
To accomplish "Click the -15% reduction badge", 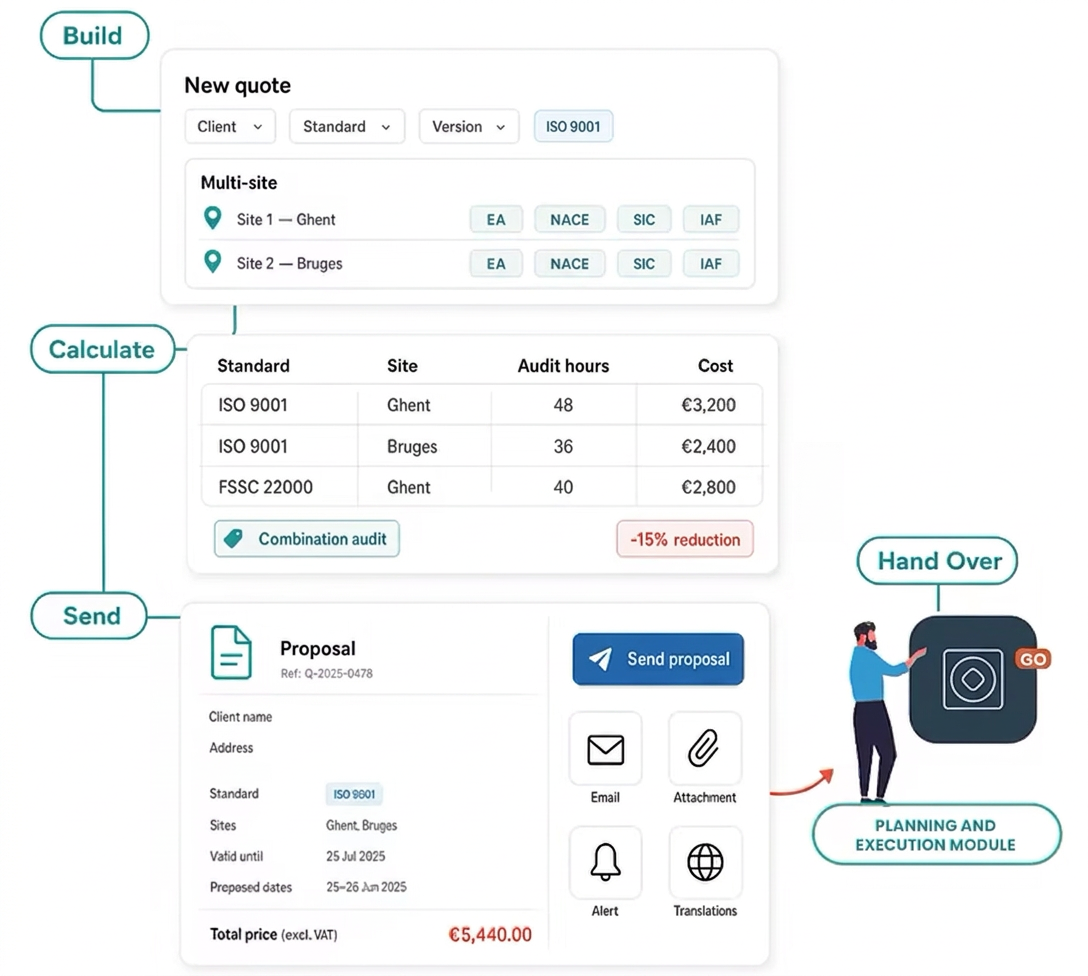I will click(x=685, y=539).
